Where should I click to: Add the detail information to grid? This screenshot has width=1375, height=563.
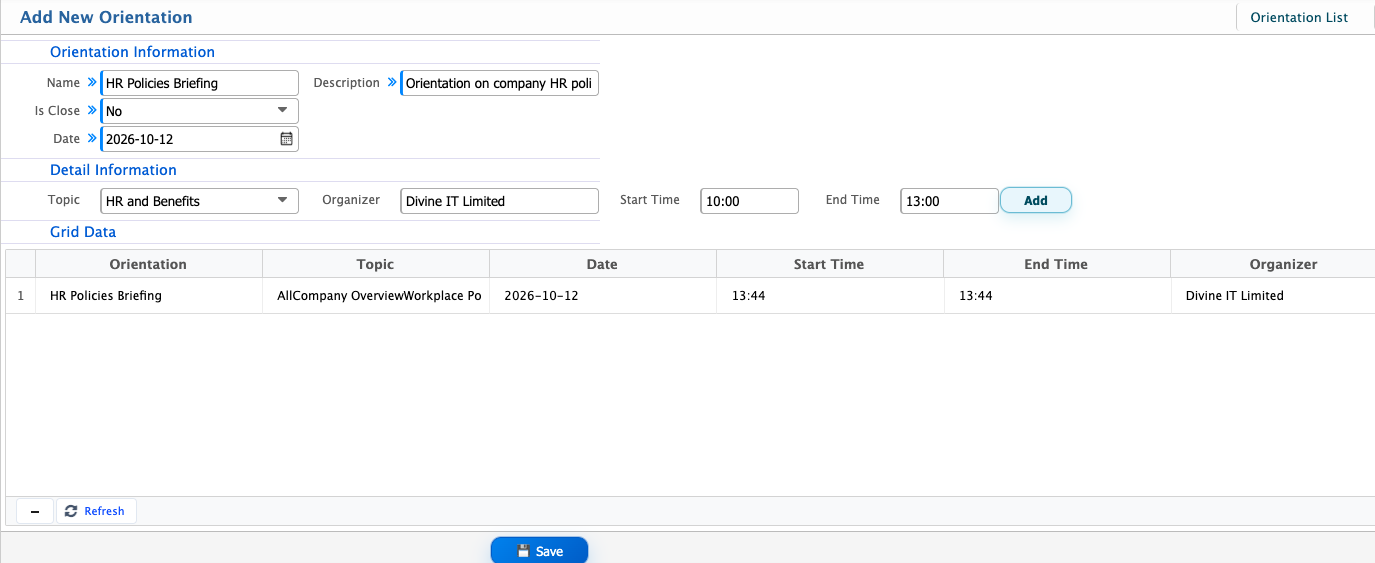pyautogui.click(x=1036, y=201)
